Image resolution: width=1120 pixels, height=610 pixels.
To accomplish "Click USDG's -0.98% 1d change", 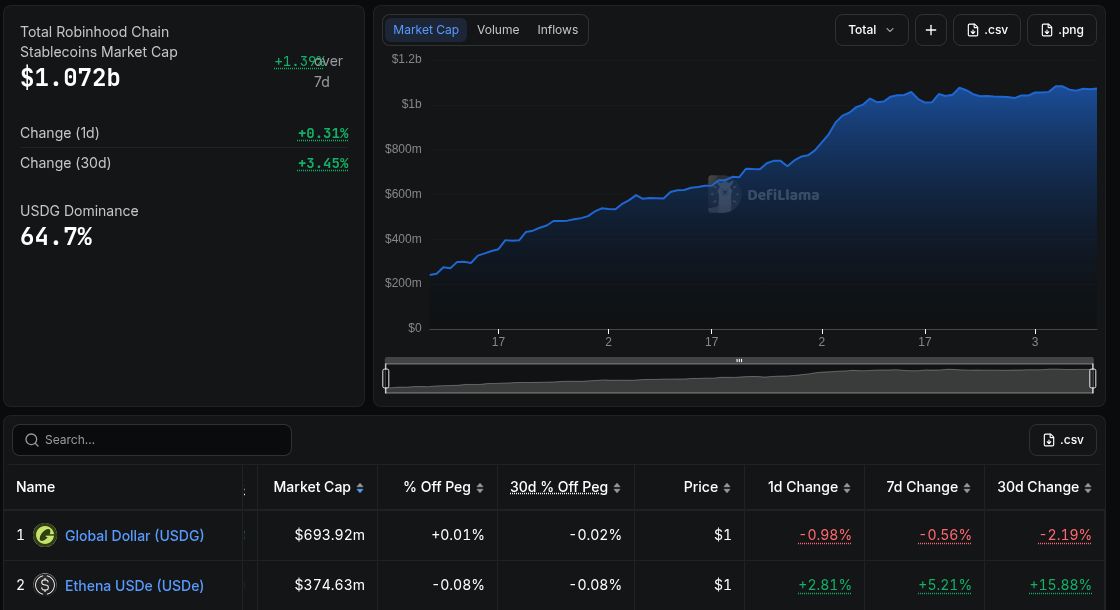I will pos(825,535).
